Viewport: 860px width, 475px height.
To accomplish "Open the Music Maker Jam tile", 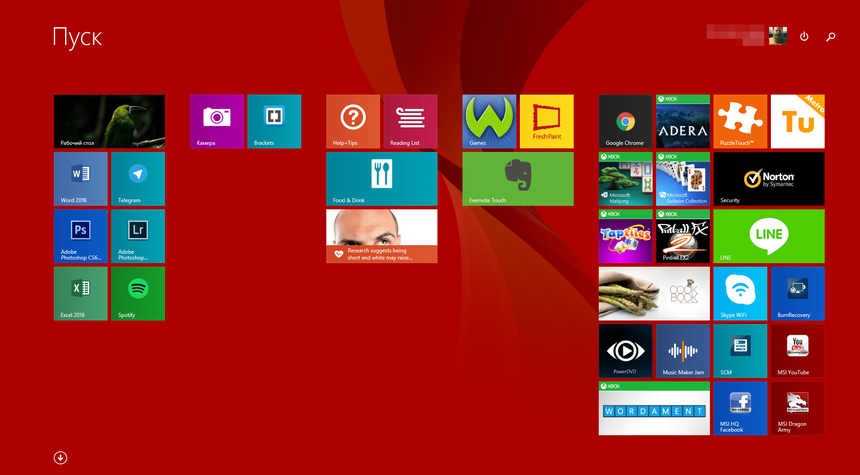I will pos(683,350).
